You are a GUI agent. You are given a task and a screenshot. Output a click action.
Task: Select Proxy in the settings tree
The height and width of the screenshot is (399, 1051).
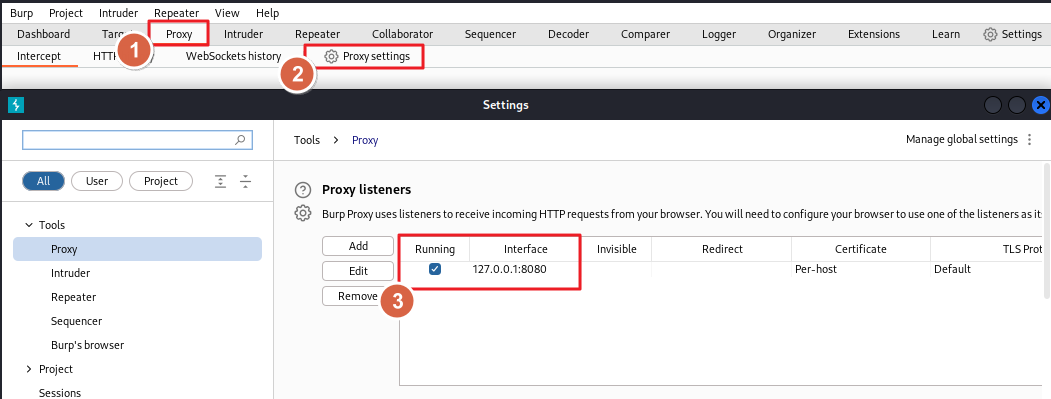(137, 249)
